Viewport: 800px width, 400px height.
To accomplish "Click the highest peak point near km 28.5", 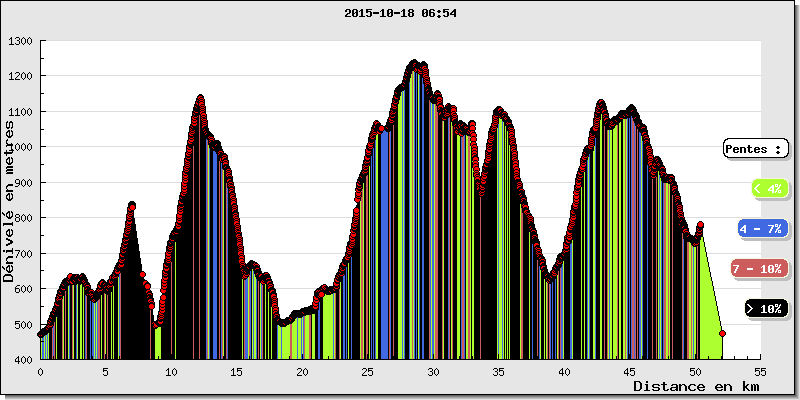I will pos(414,62).
